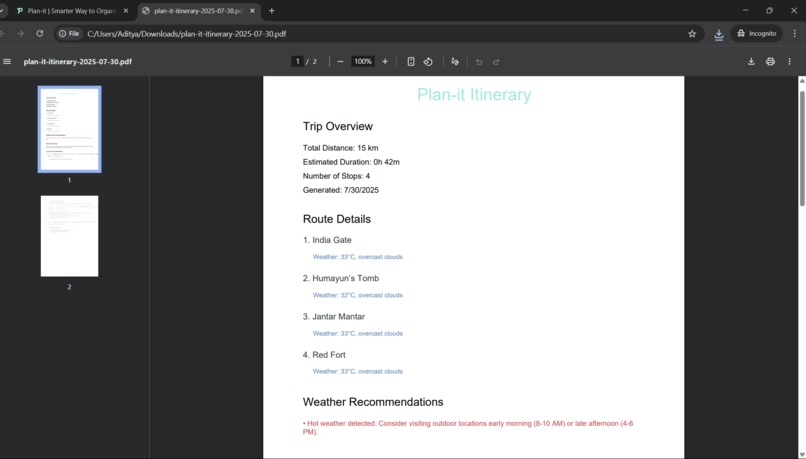Rotate the PDF counterclockwise
Viewport: 806px width, 459px height.
coord(428,62)
